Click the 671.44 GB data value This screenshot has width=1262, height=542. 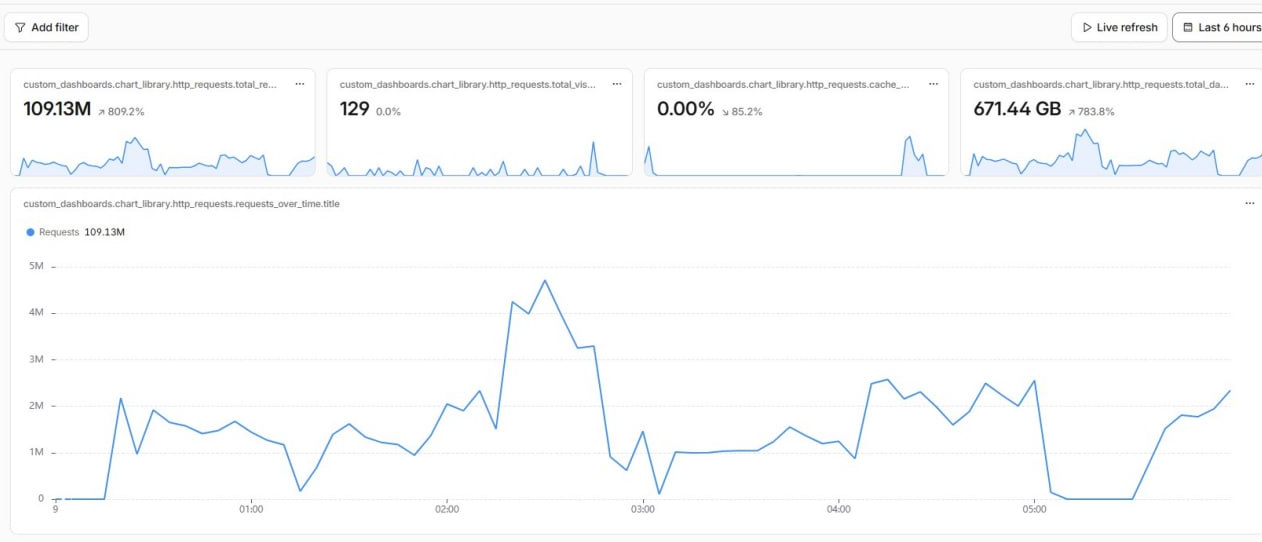click(1017, 109)
